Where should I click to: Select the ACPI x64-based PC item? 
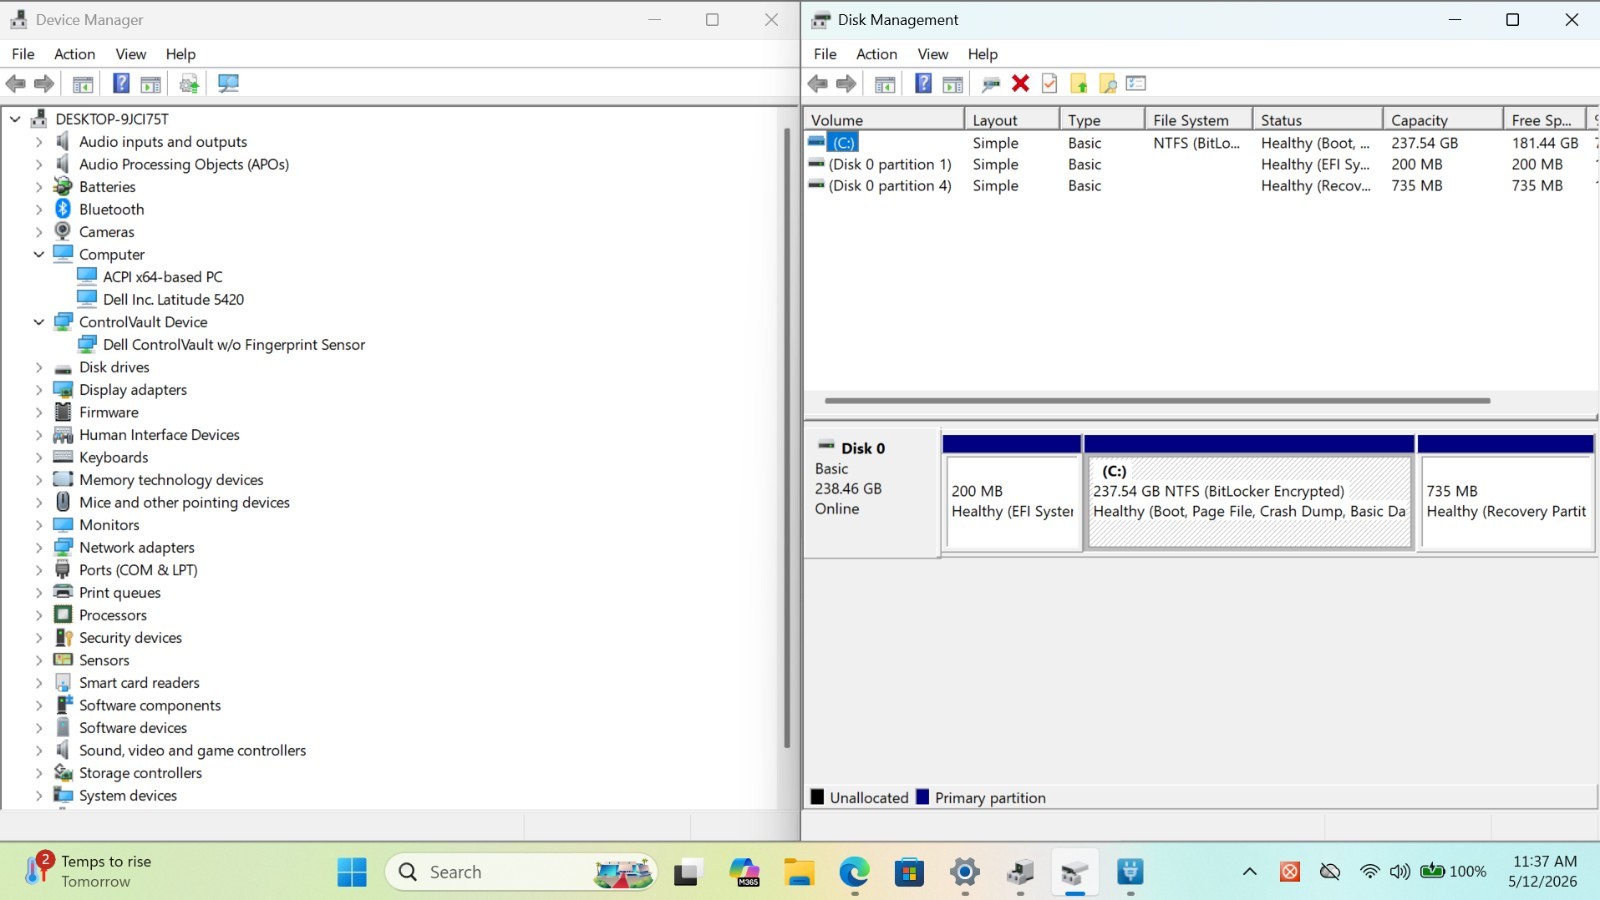pos(162,277)
